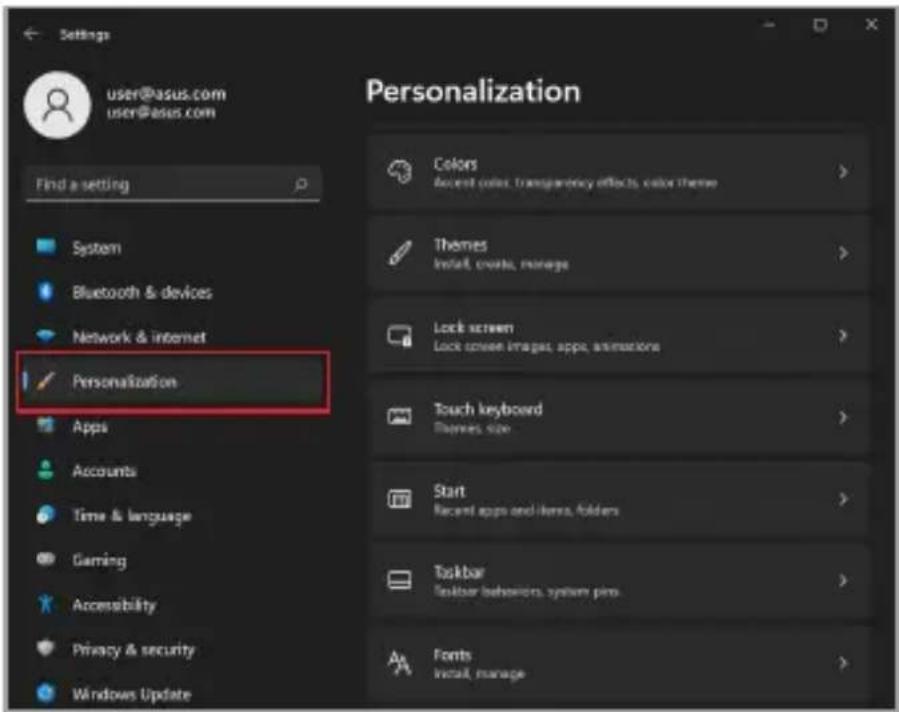Viewport: 899px width, 712px height.
Task: Expand Touch keyboard with its chevron
Action: (x=843, y=417)
